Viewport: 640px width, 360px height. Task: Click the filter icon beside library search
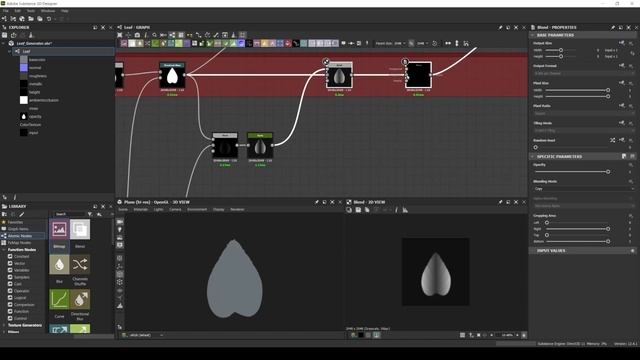[x=90, y=214]
